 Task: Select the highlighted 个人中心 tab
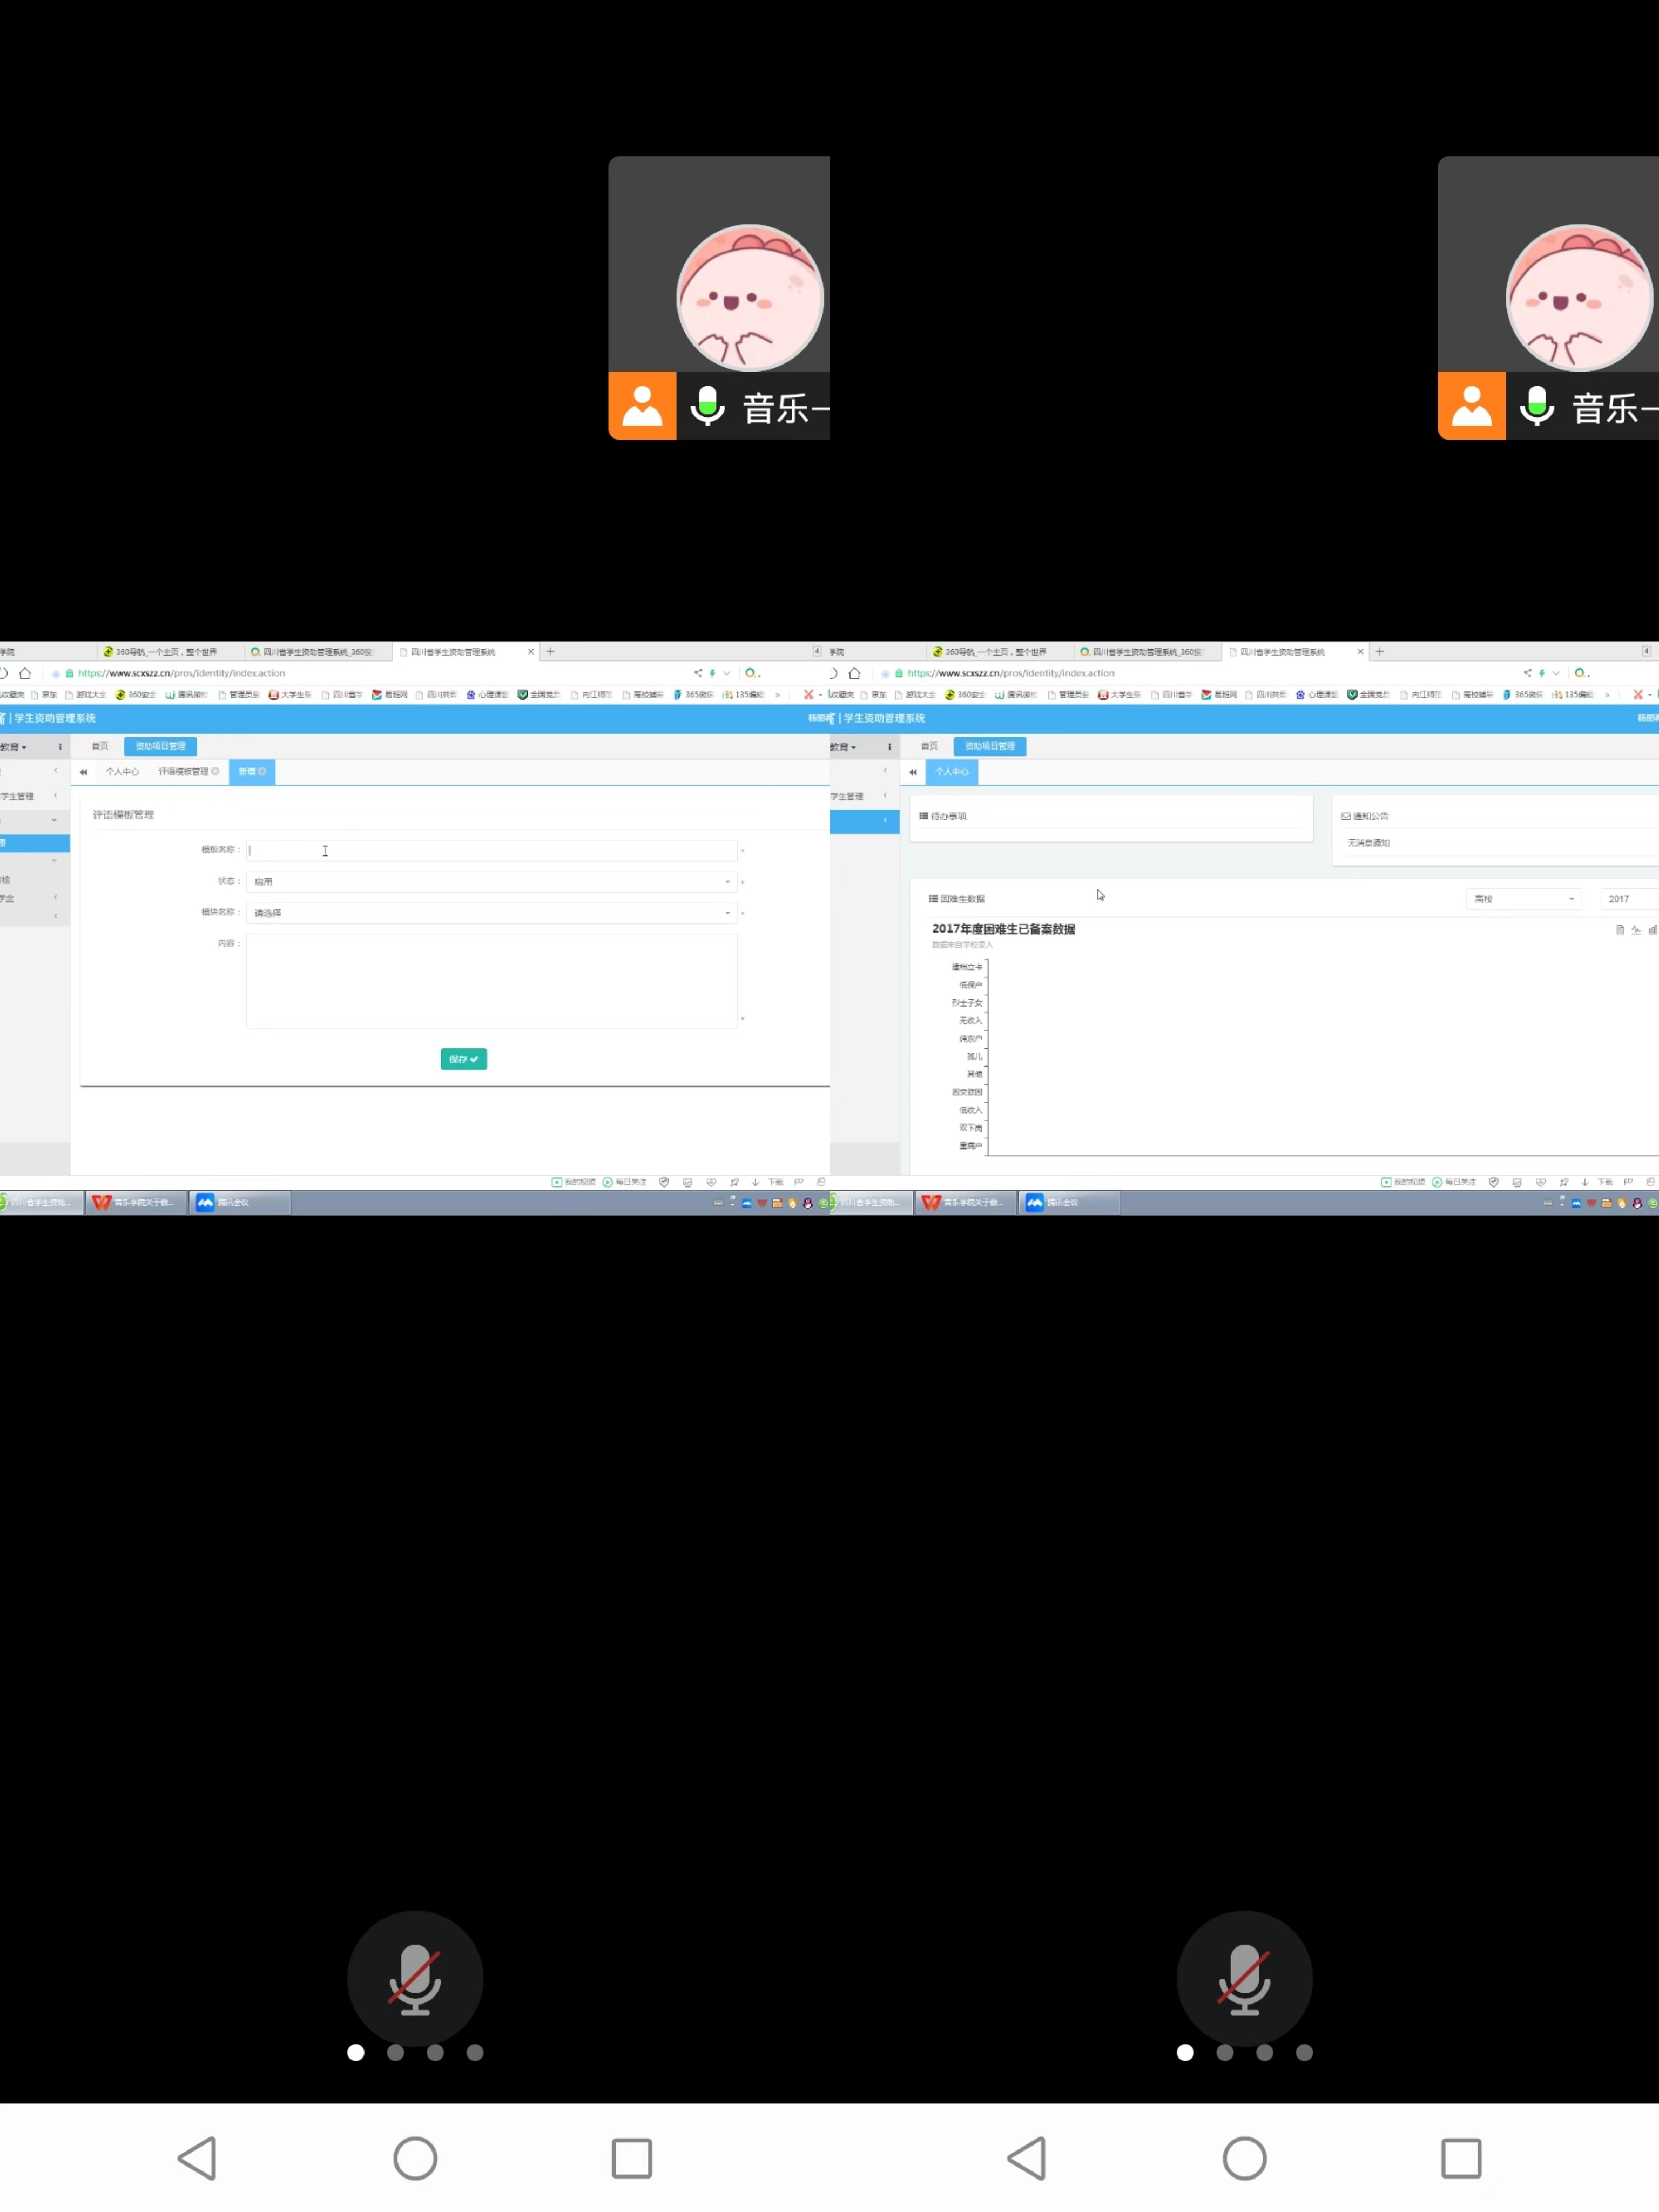(x=951, y=771)
